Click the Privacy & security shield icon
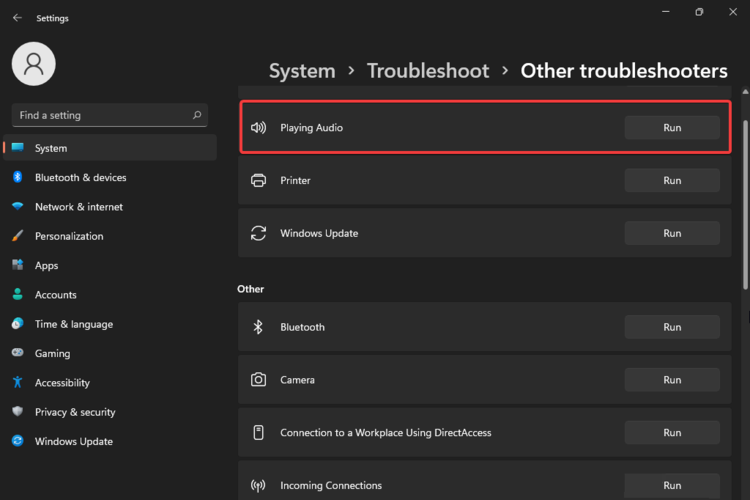This screenshot has width=750, height=500. [18, 411]
